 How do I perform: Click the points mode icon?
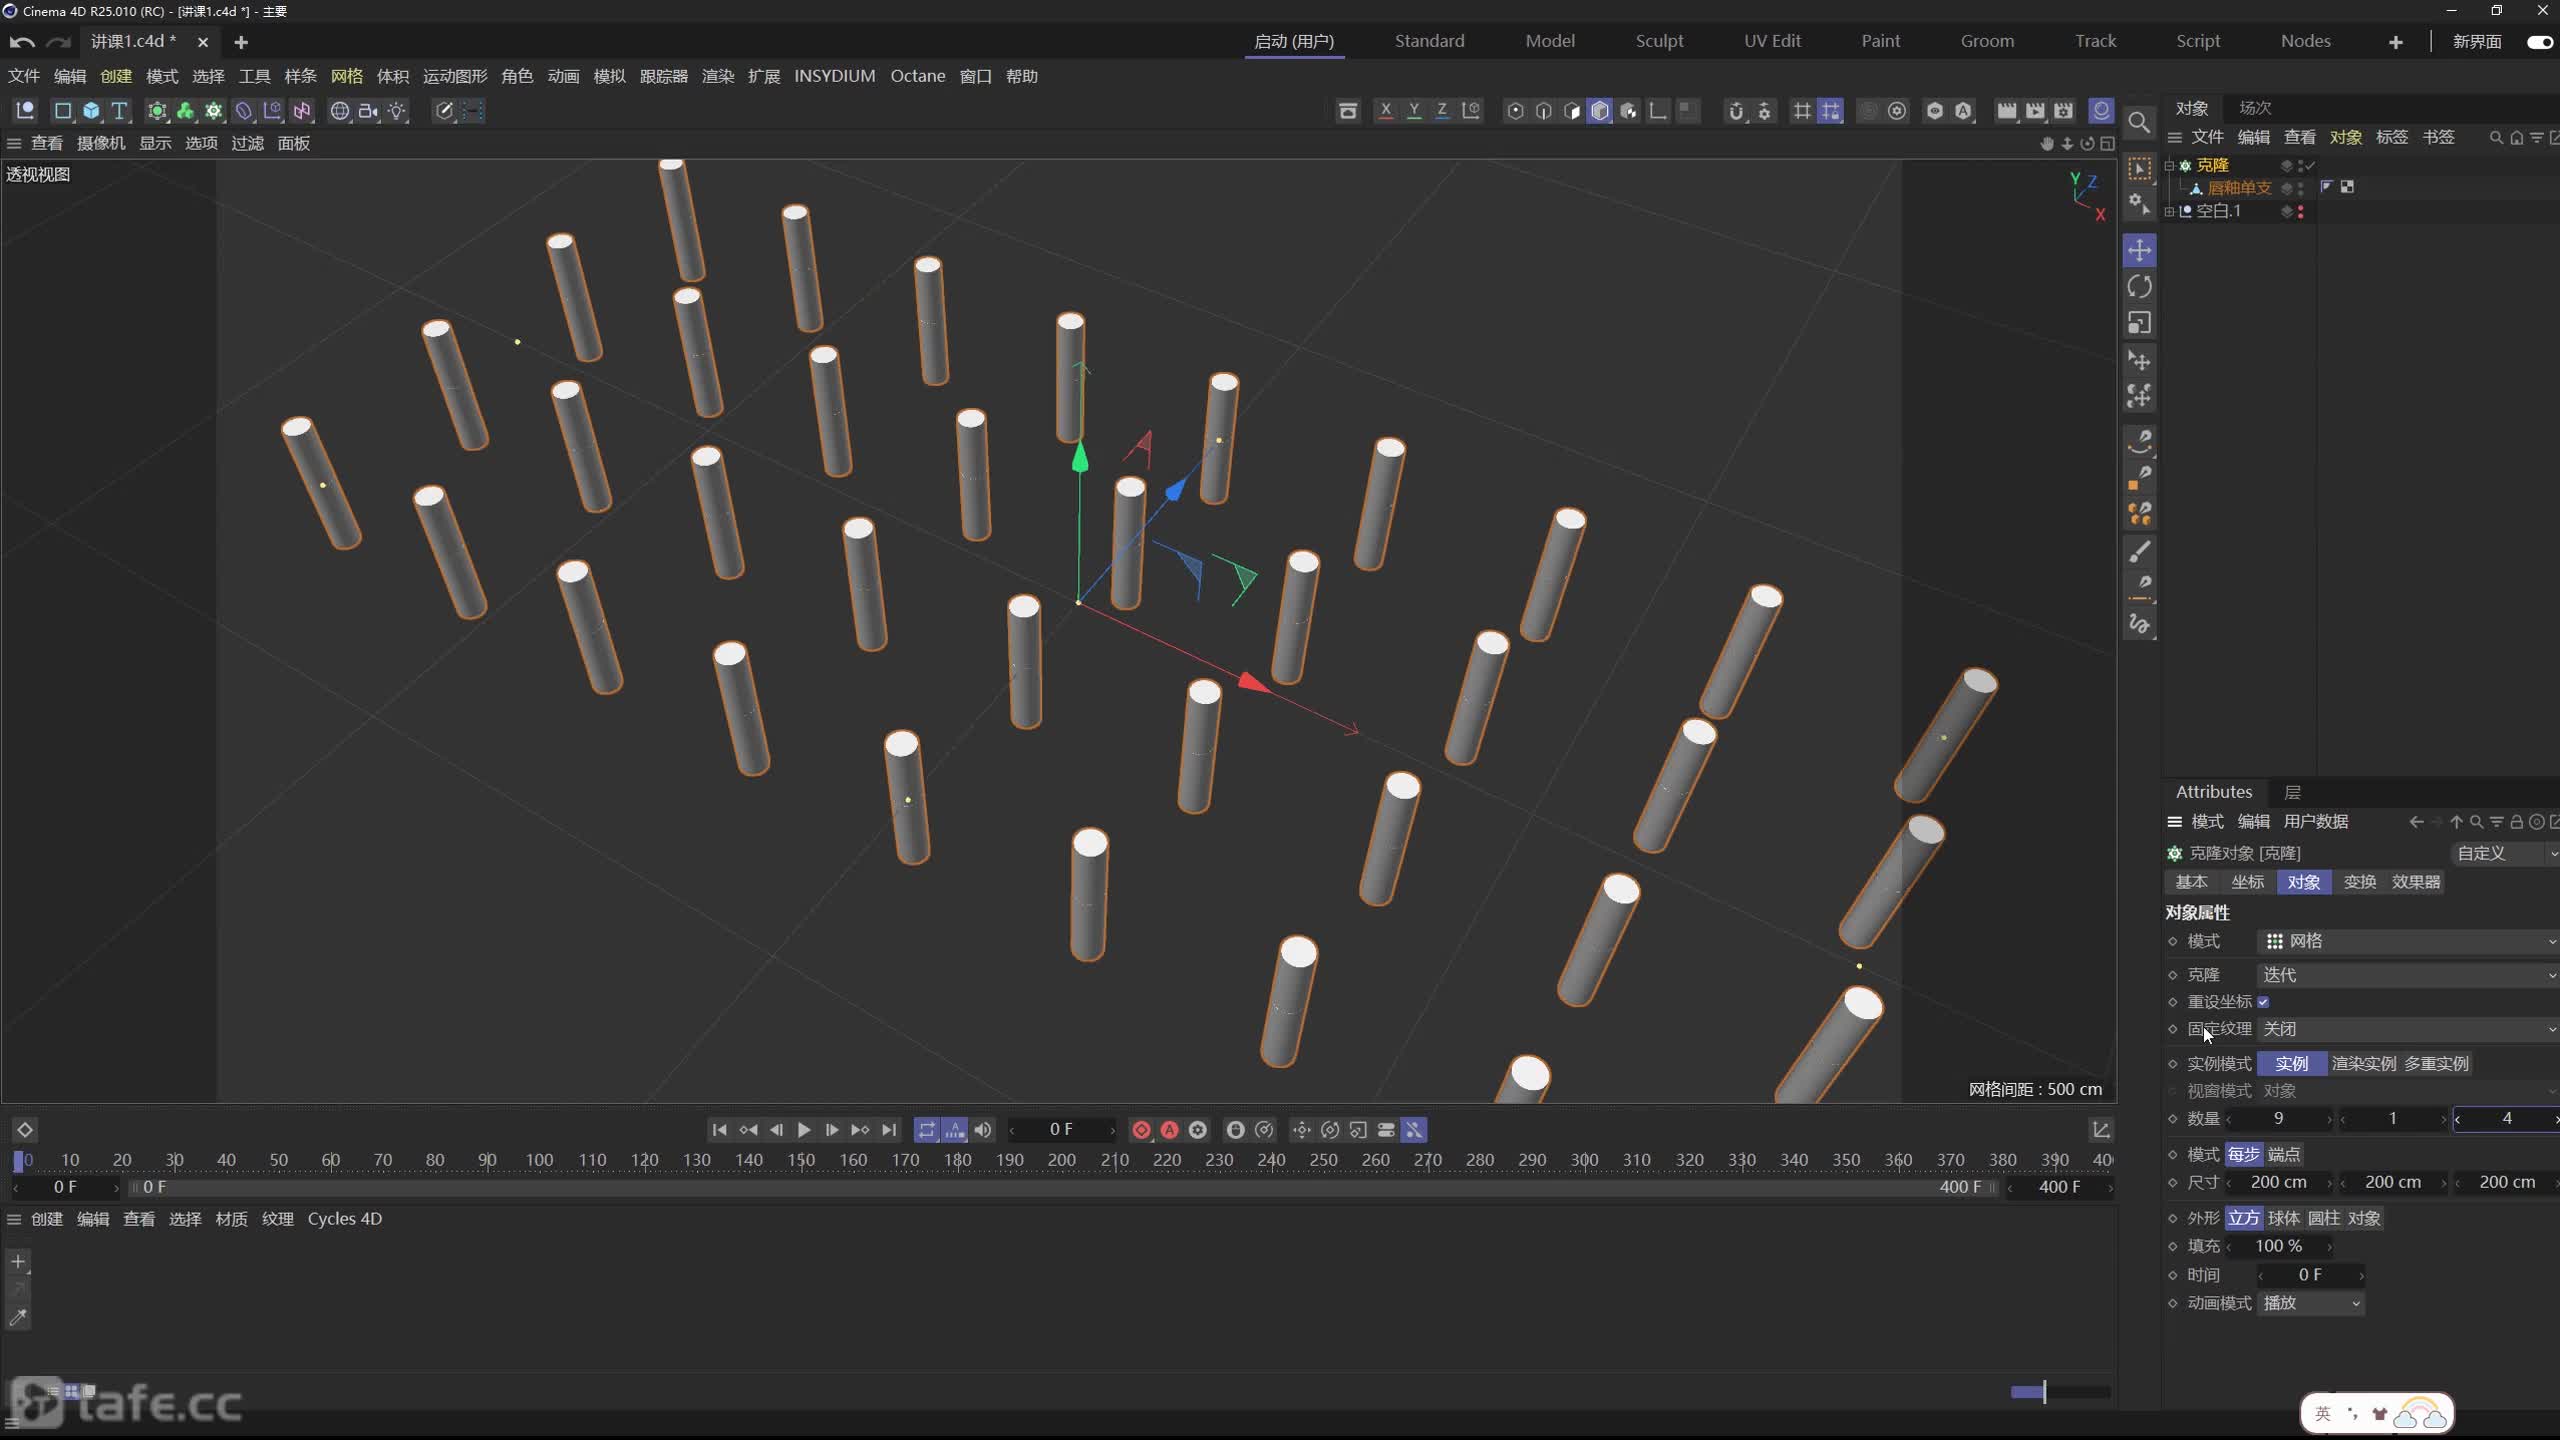tap(1515, 110)
